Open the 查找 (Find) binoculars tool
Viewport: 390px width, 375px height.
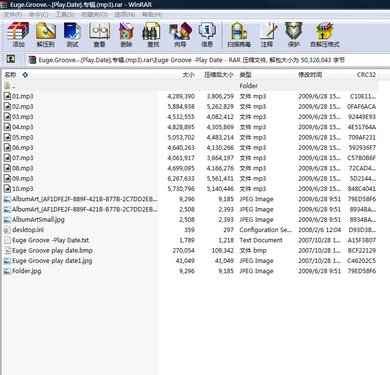(x=153, y=34)
